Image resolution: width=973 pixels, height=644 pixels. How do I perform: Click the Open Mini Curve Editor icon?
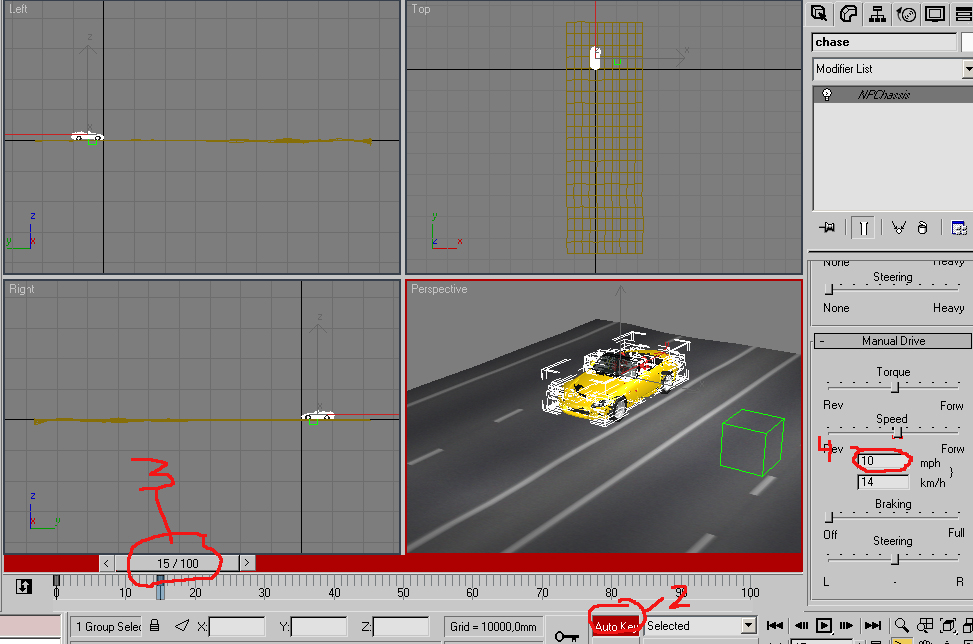(24, 586)
